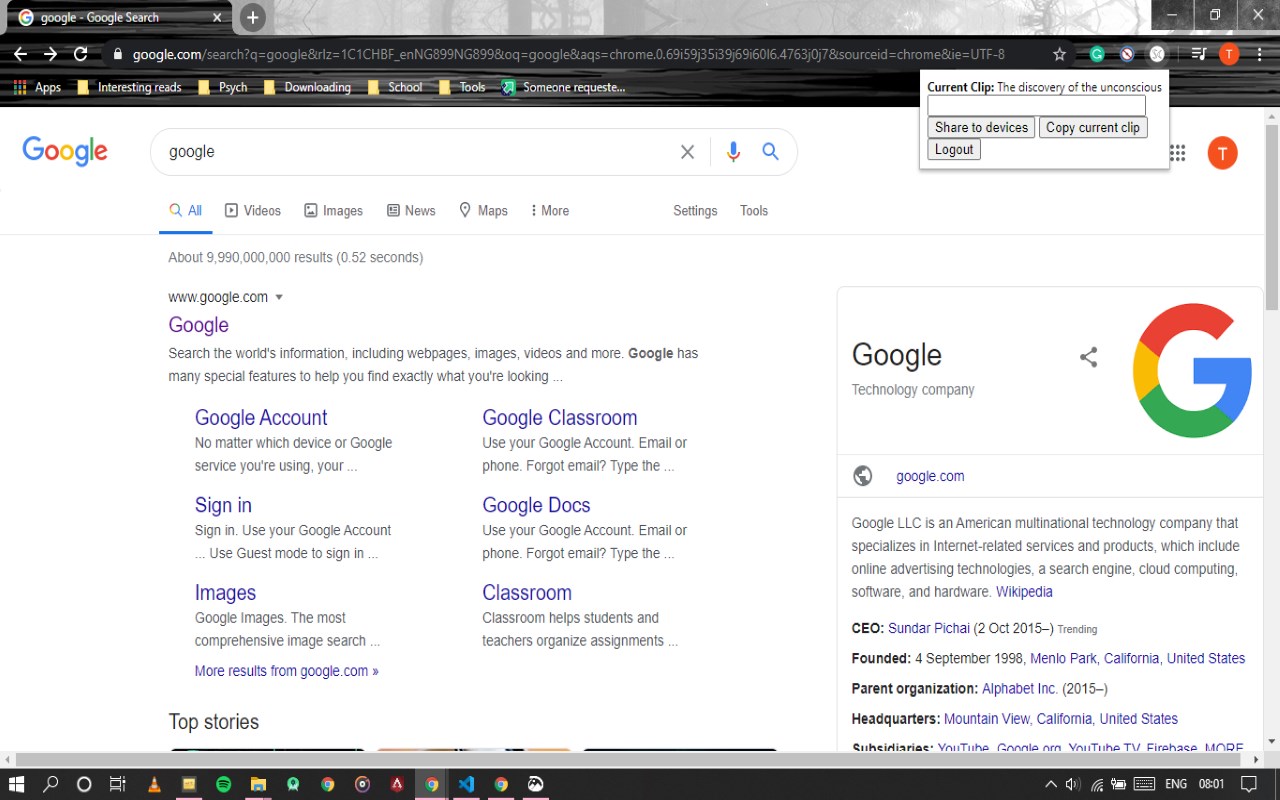Viewport: 1280px width, 800px height.
Task: Show hidden system tray icons
Action: coord(1050,784)
